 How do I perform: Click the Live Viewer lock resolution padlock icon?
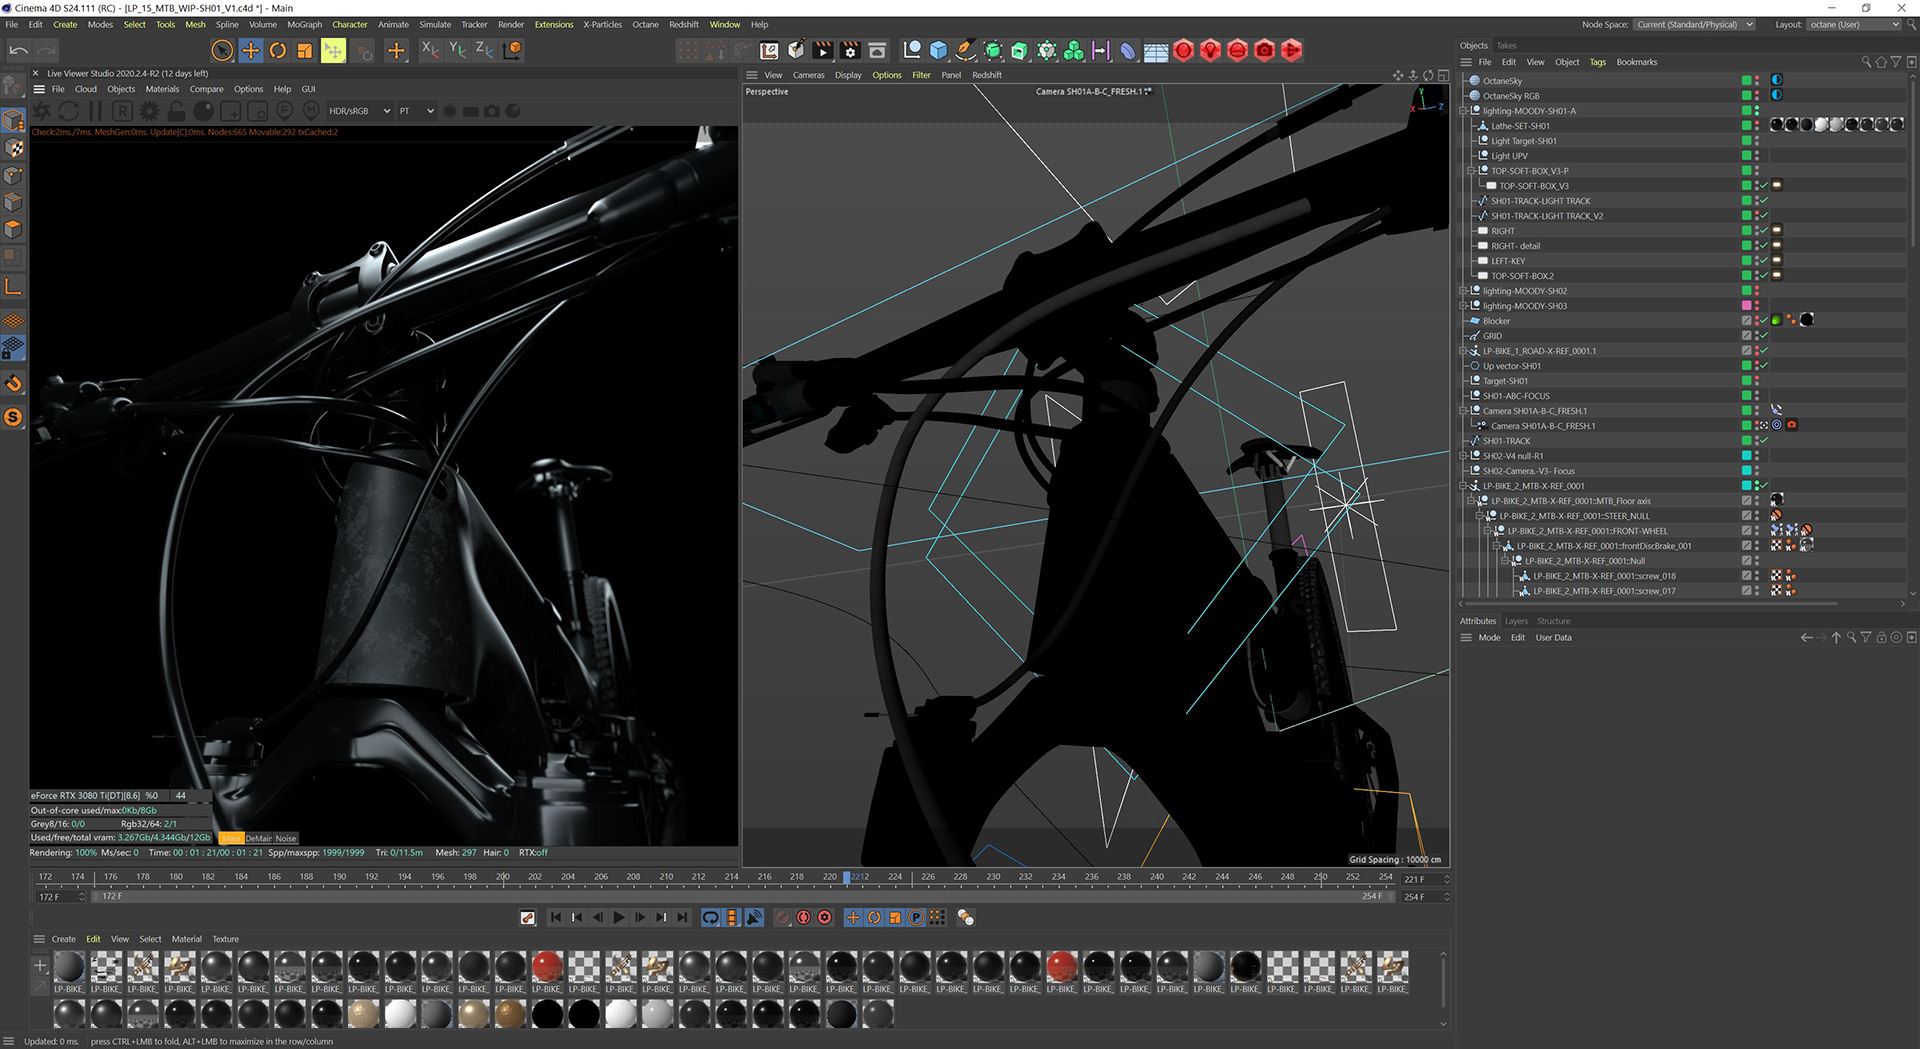pos(176,111)
